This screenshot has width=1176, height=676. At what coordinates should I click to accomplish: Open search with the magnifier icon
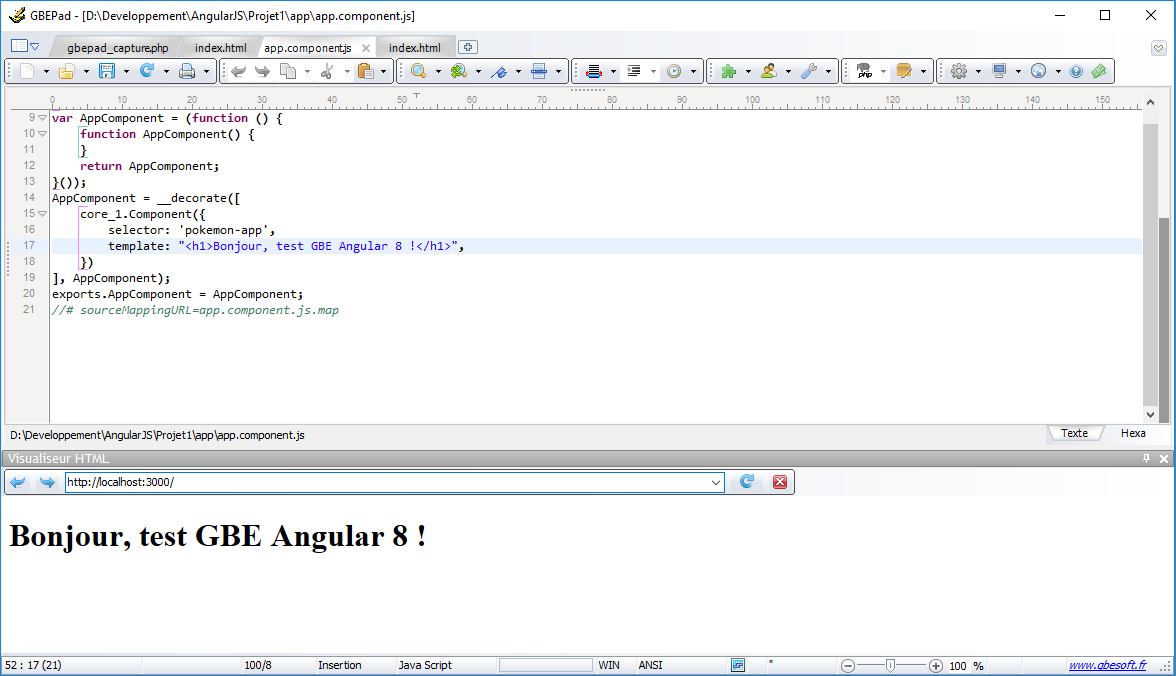(x=418, y=71)
